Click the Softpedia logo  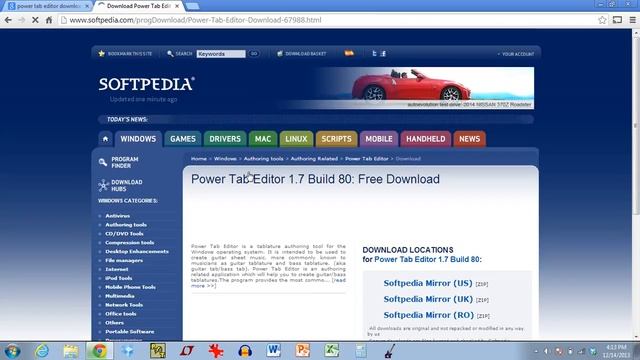coord(146,84)
